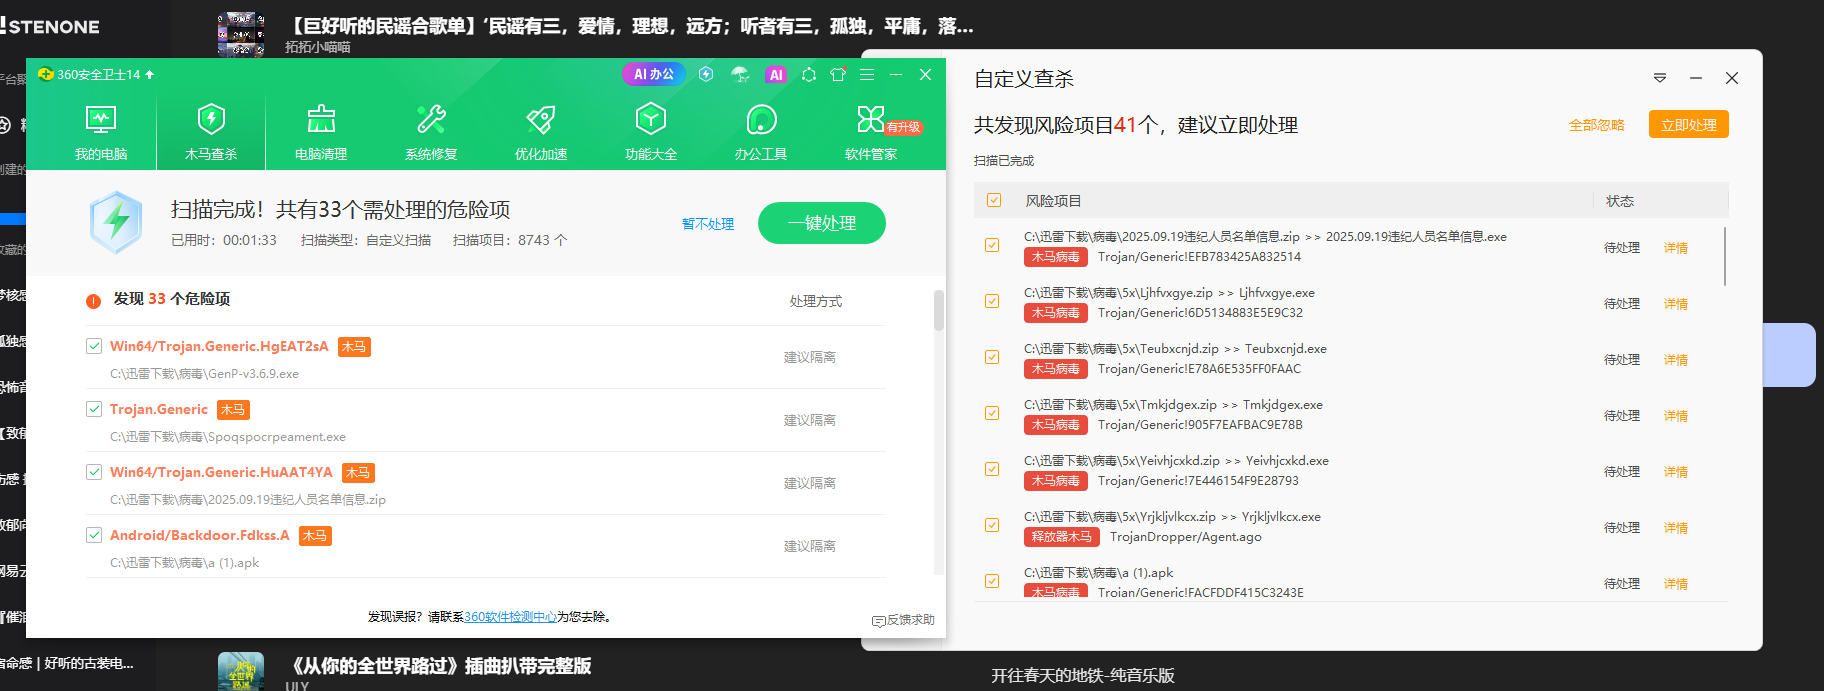Screen dimensions: 1824x691
Task: Open the 360 hamburger main menu
Action: 867,74
